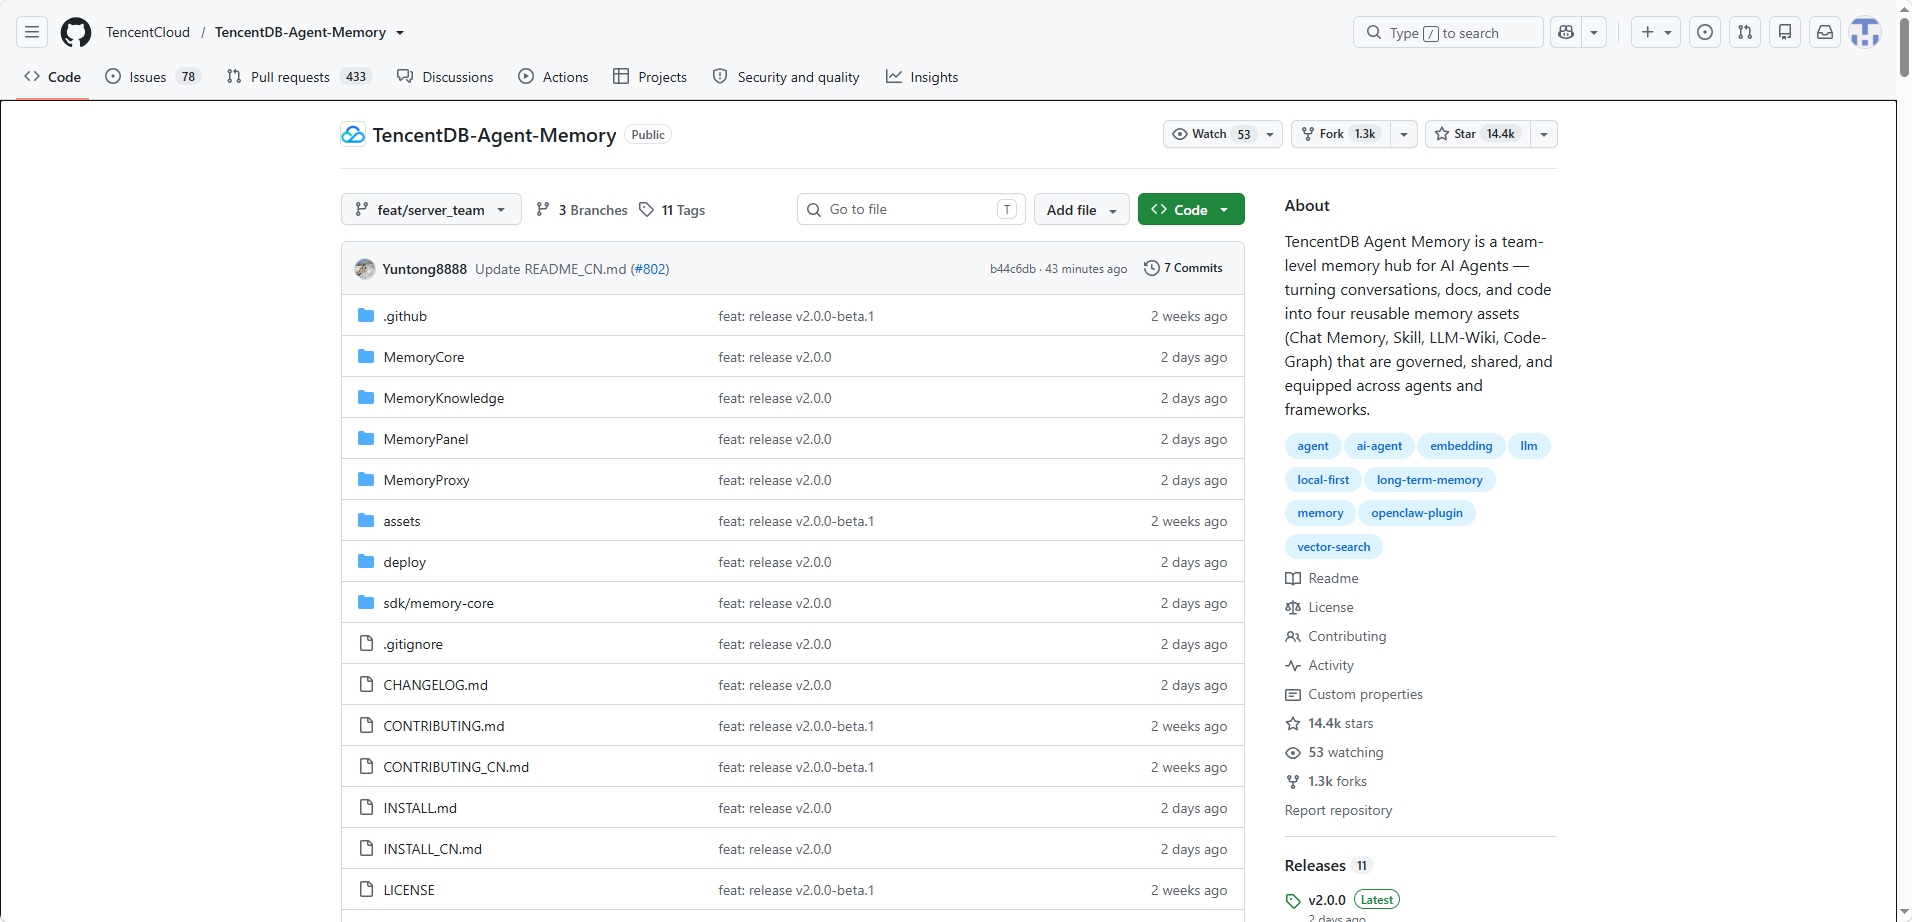Open the CONTRIBUTING.md file
The width and height of the screenshot is (1912, 922).
click(x=444, y=726)
